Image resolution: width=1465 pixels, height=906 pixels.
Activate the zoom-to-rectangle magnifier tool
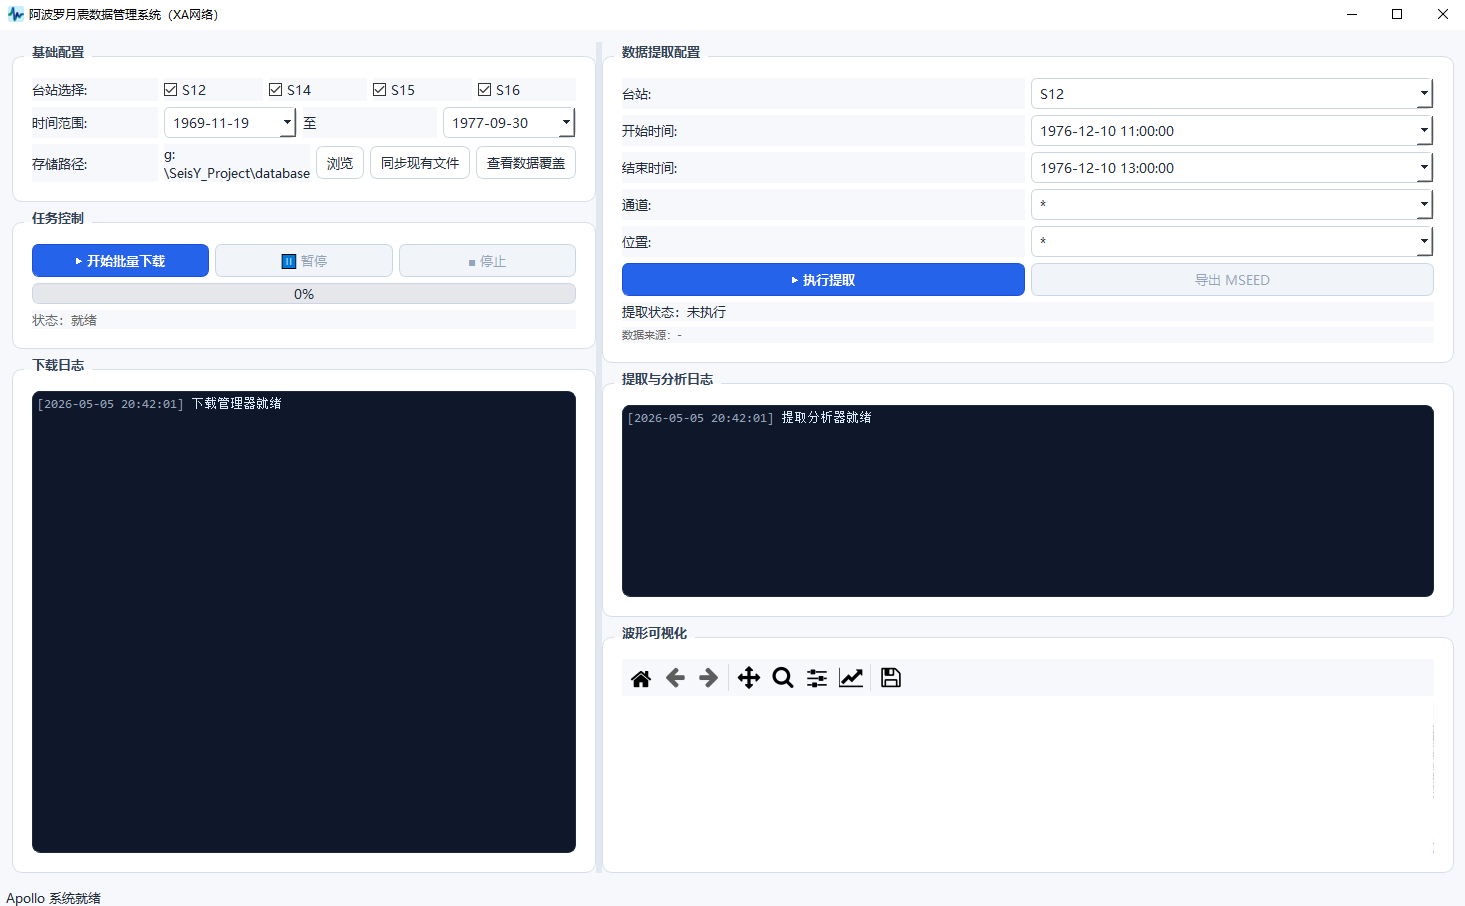tap(783, 678)
